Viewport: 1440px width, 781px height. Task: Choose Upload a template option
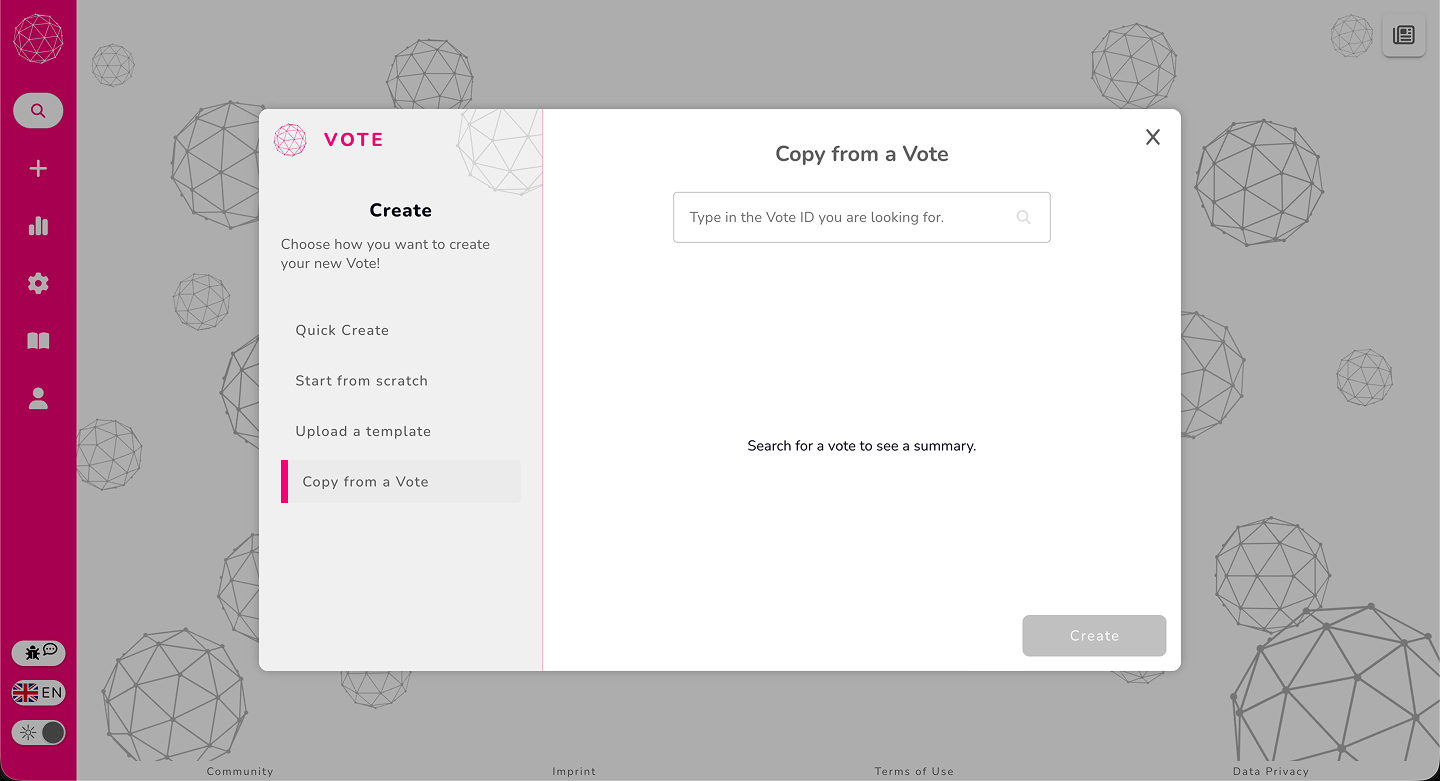click(363, 431)
